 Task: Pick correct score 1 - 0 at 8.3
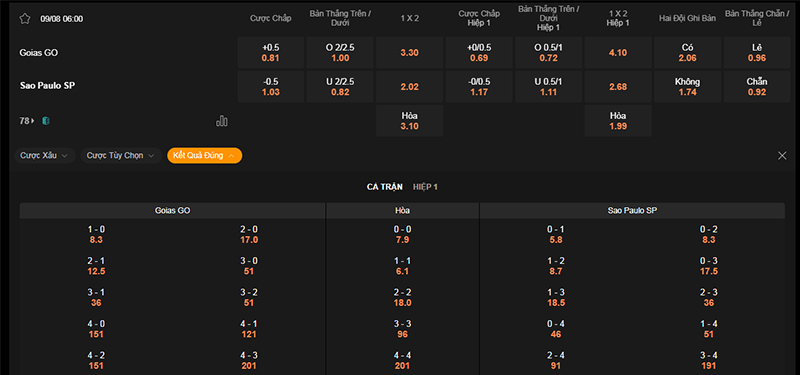(x=96, y=235)
